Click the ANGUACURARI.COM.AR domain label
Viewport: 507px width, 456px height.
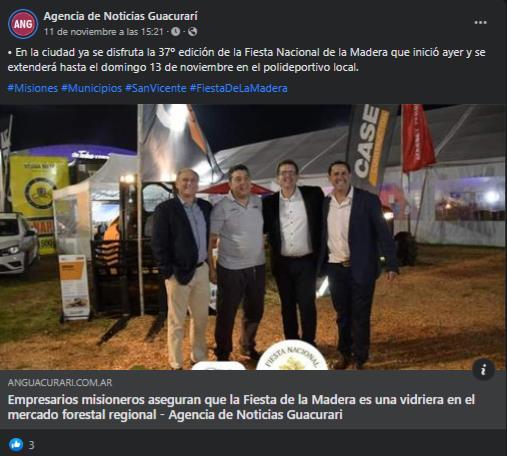(x=60, y=383)
